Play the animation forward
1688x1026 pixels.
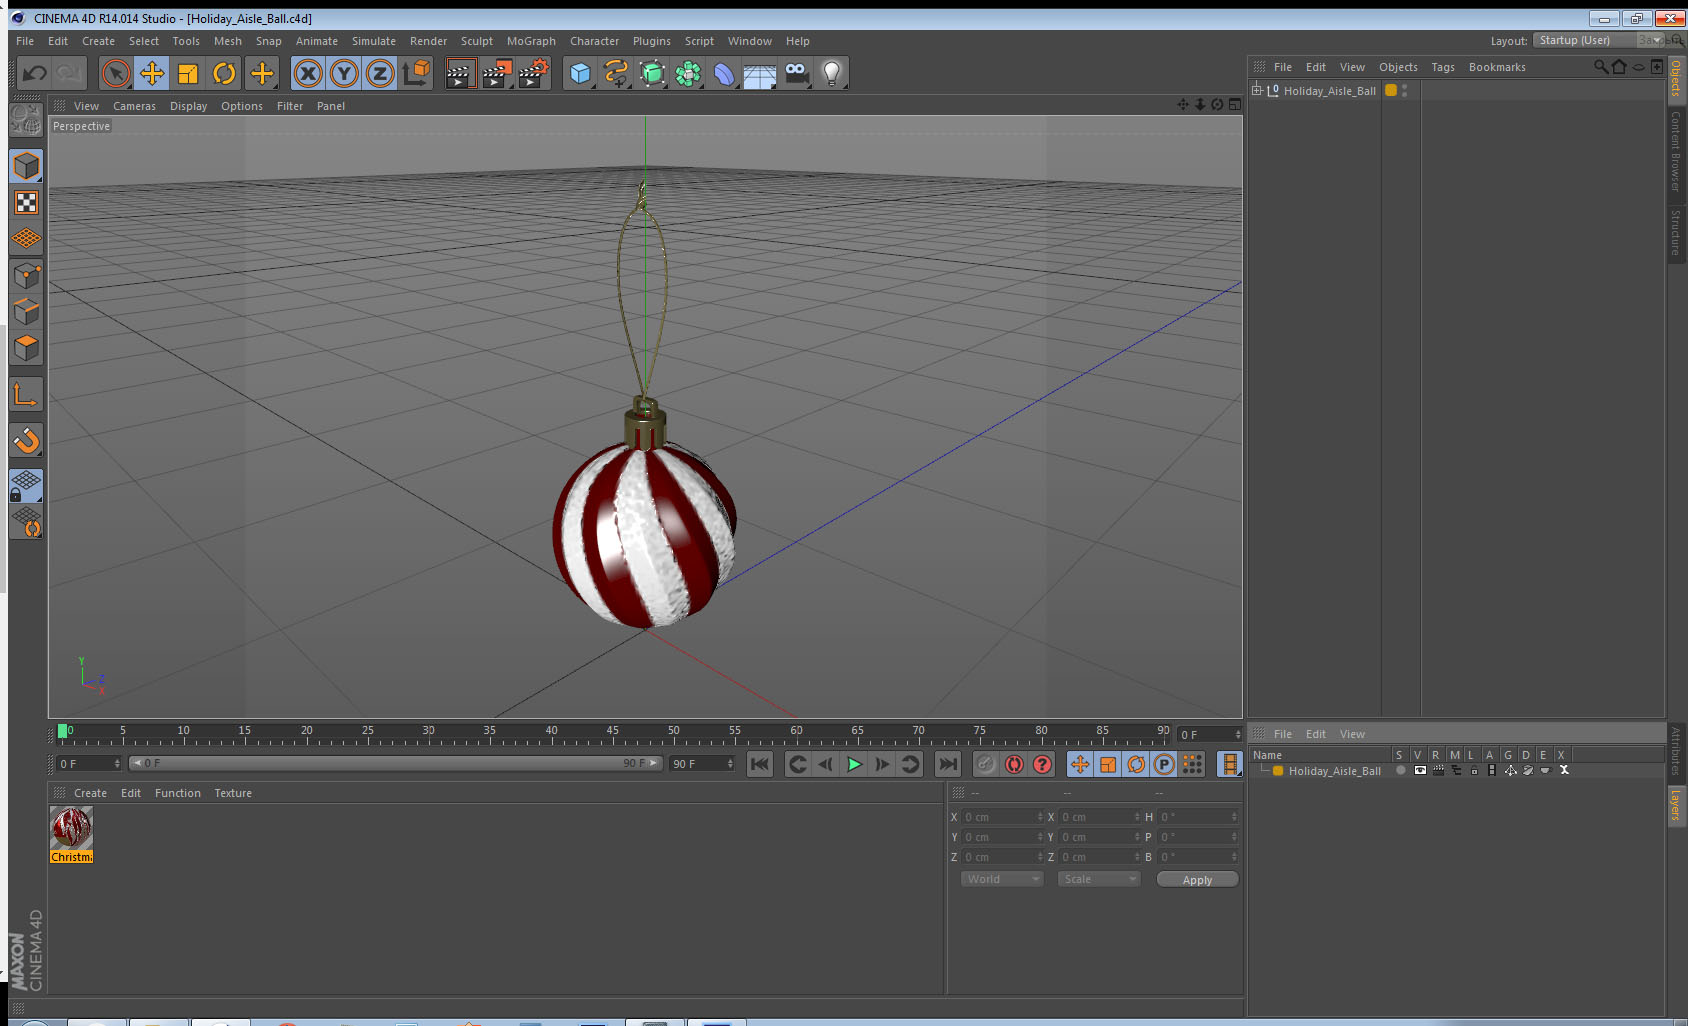click(854, 764)
